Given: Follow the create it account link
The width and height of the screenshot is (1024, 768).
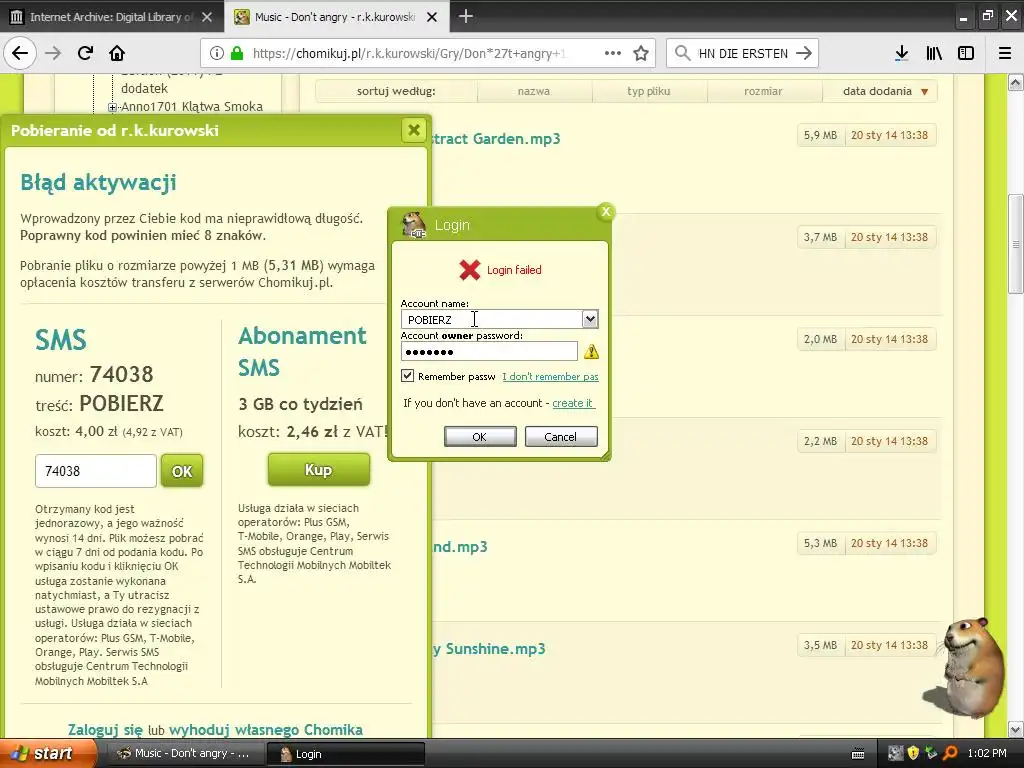Looking at the screenshot, I should click(573, 403).
